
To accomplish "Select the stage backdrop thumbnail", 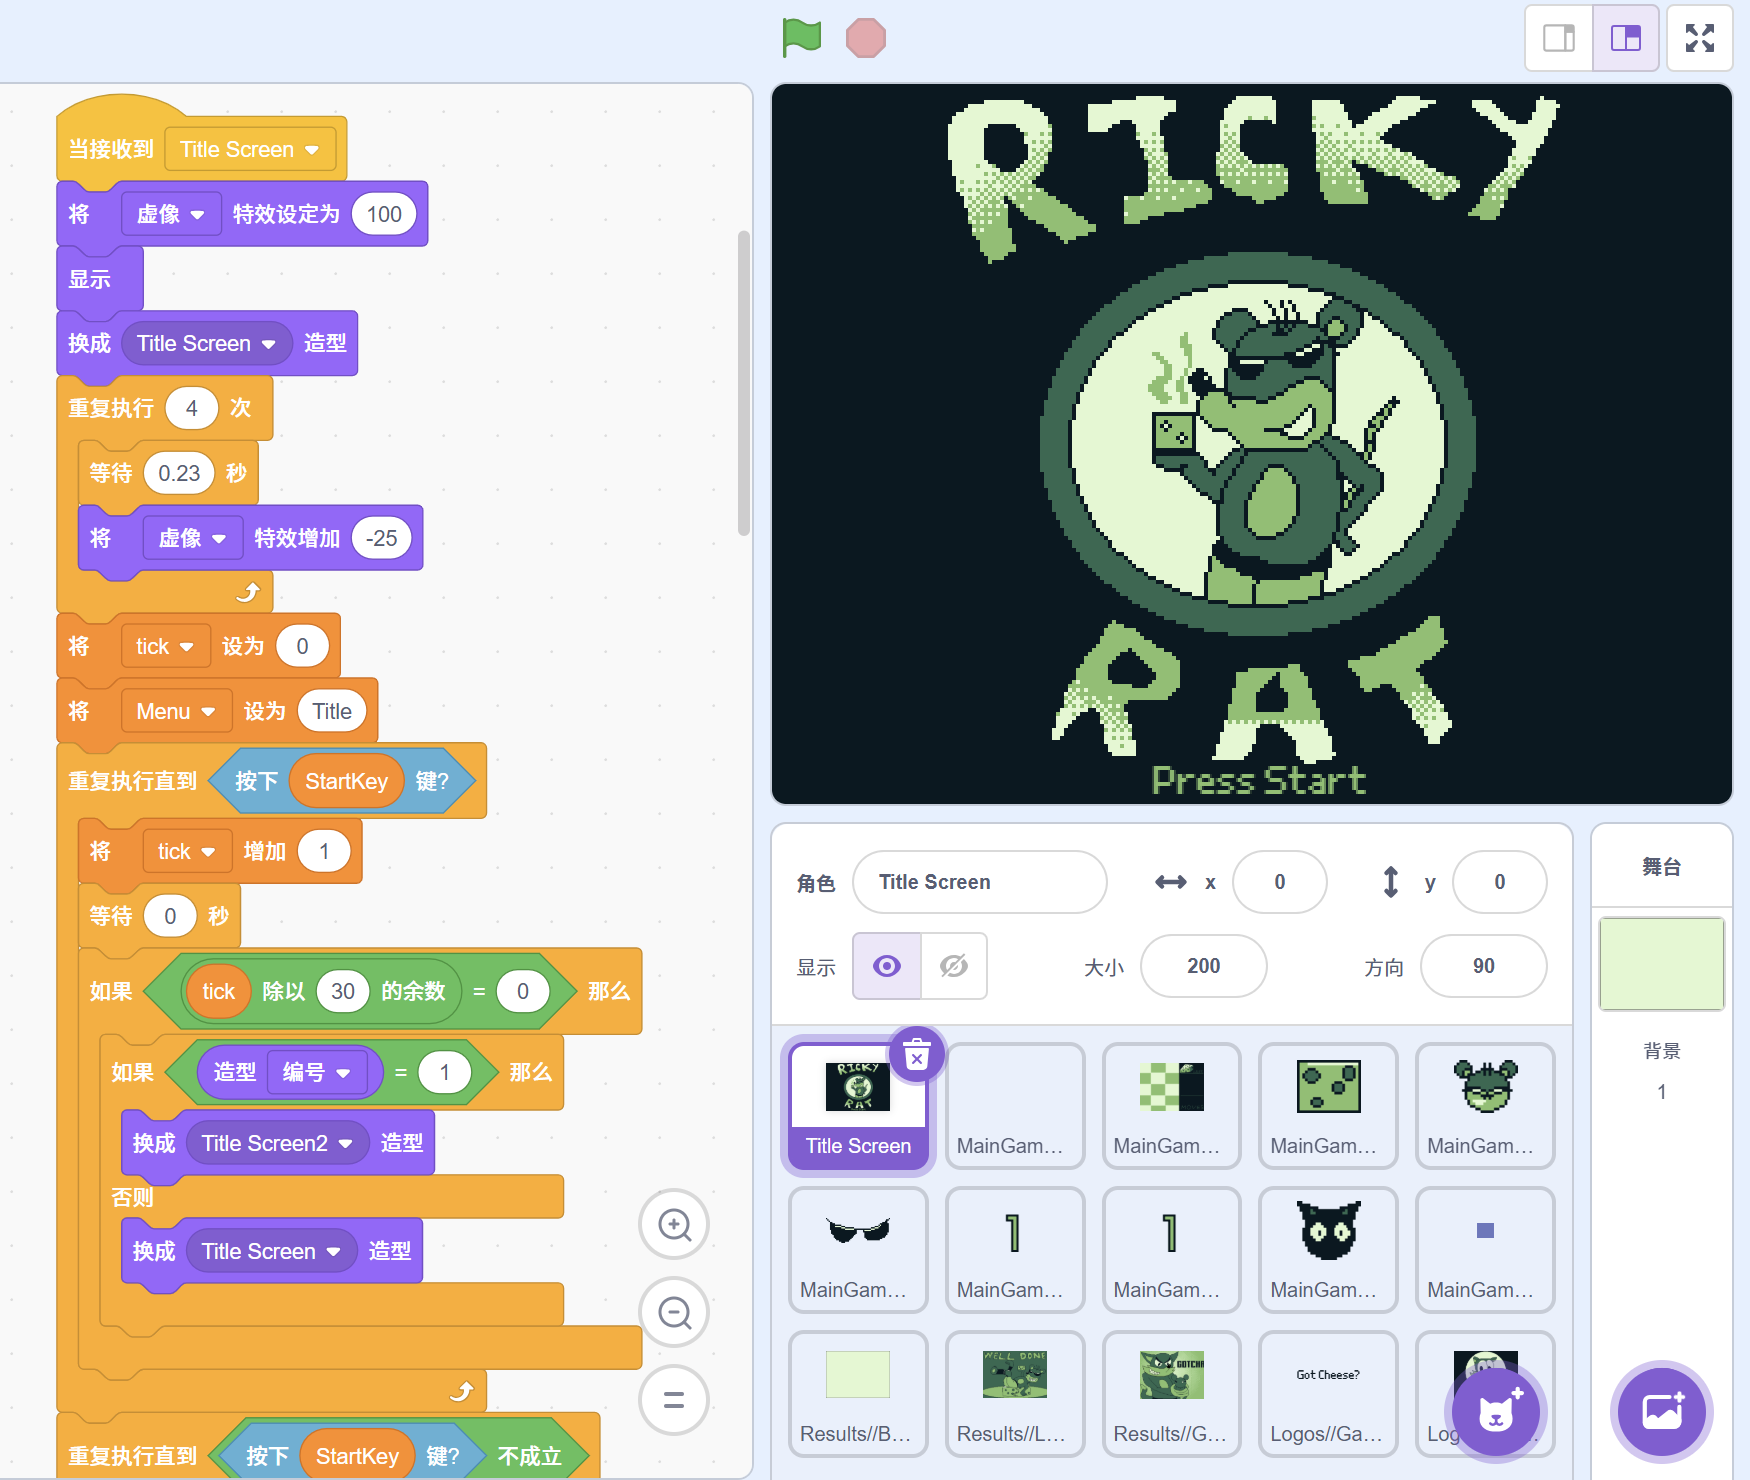I will [1662, 964].
